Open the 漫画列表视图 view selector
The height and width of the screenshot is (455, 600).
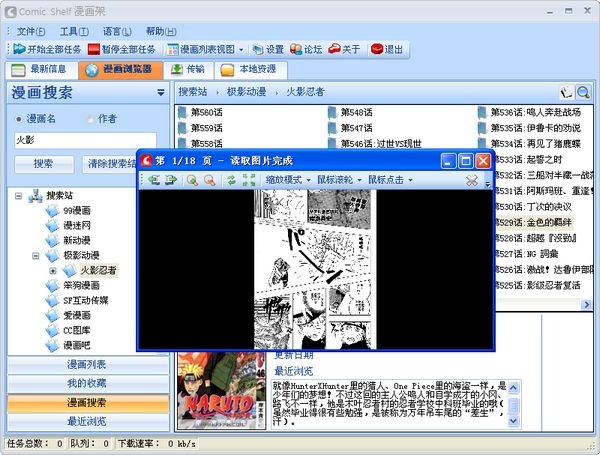[205, 49]
